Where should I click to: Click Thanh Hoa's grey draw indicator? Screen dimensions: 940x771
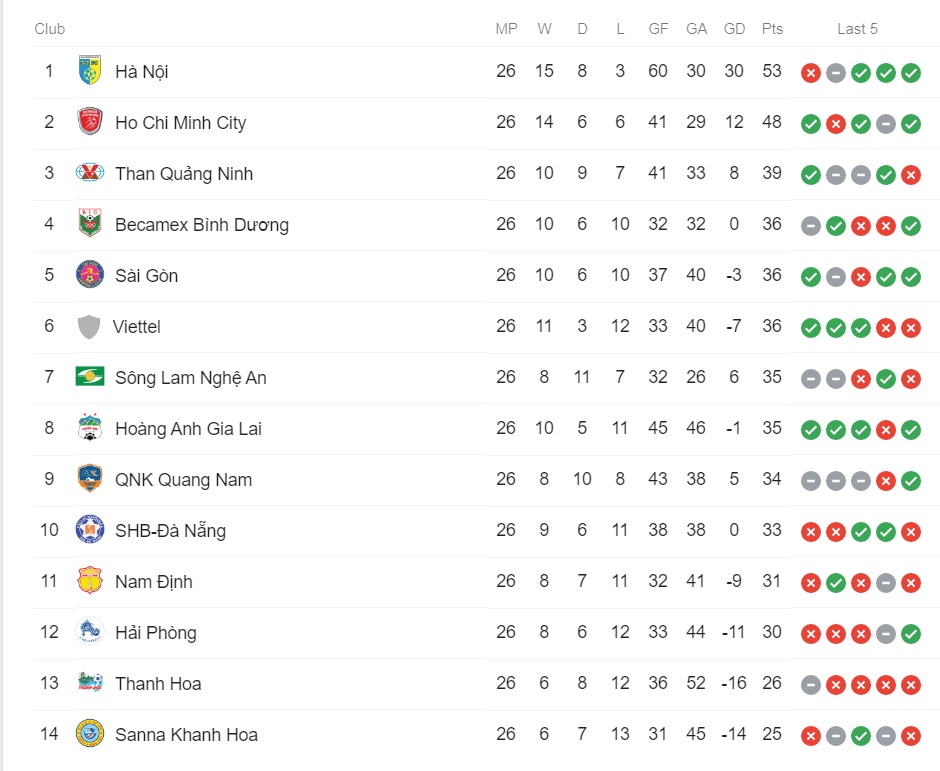(x=811, y=685)
